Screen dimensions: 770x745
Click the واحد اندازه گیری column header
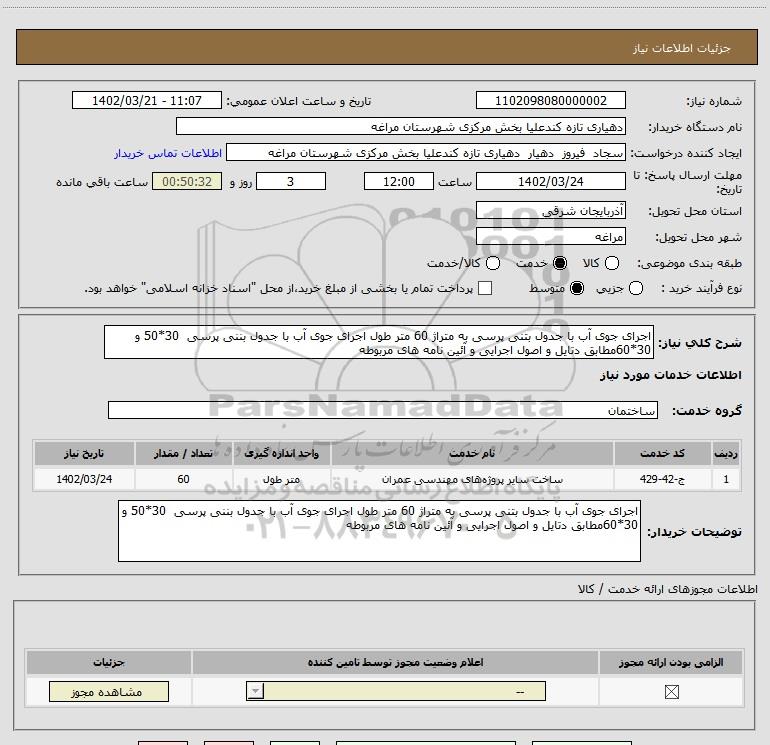click(281, 453)
